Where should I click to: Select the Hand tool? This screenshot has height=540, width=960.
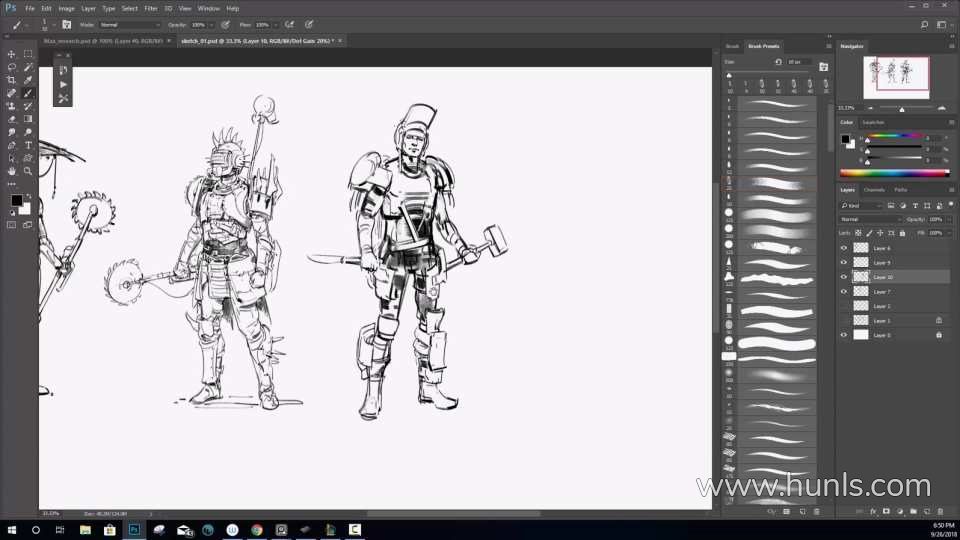pyautogui.click(x=12, y=171)
